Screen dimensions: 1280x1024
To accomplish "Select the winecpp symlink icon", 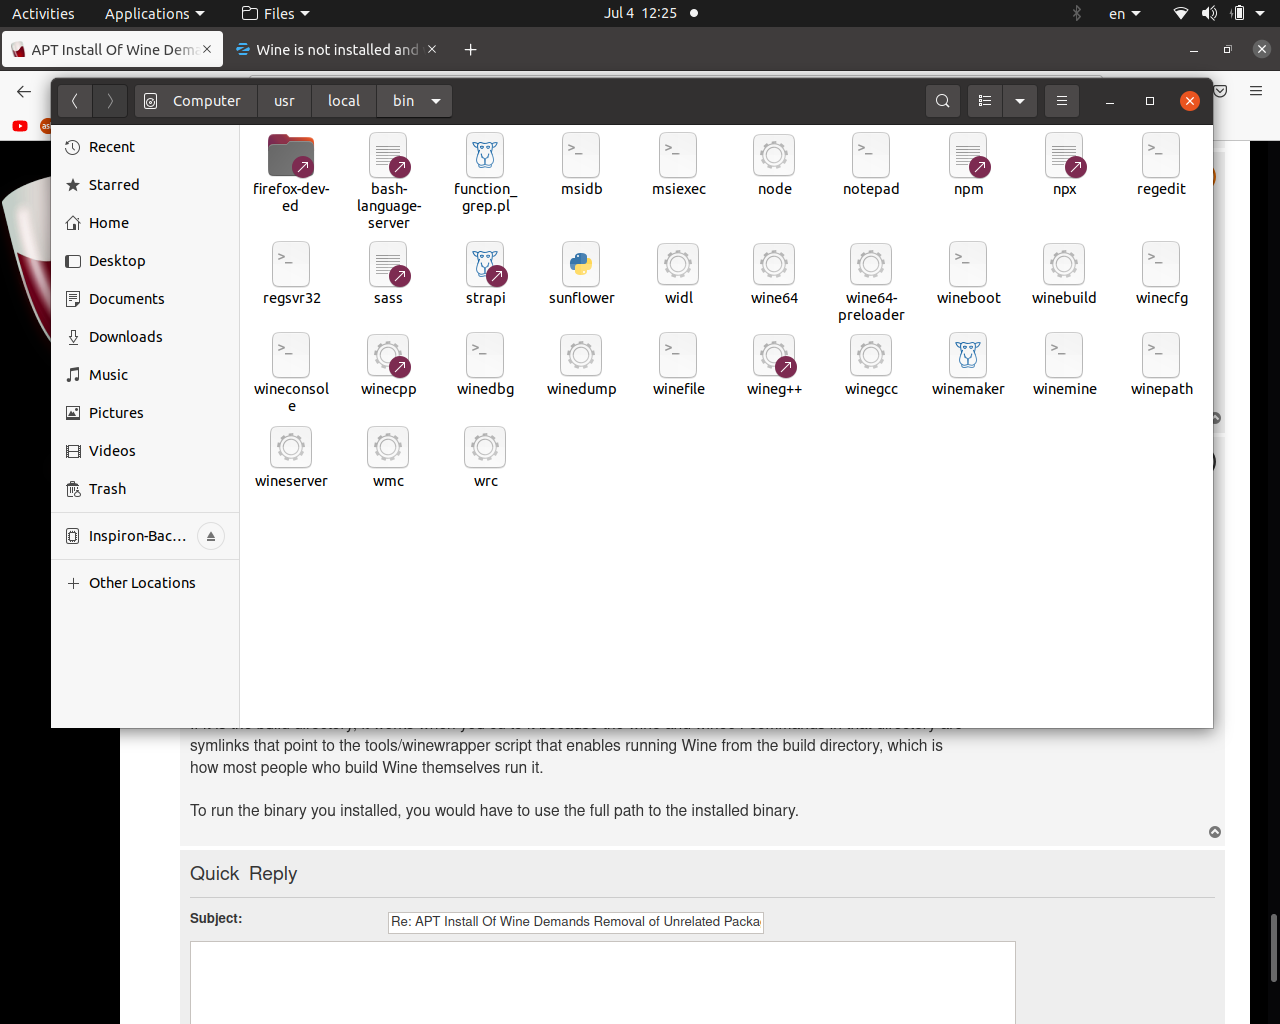I will click(389, 356).
